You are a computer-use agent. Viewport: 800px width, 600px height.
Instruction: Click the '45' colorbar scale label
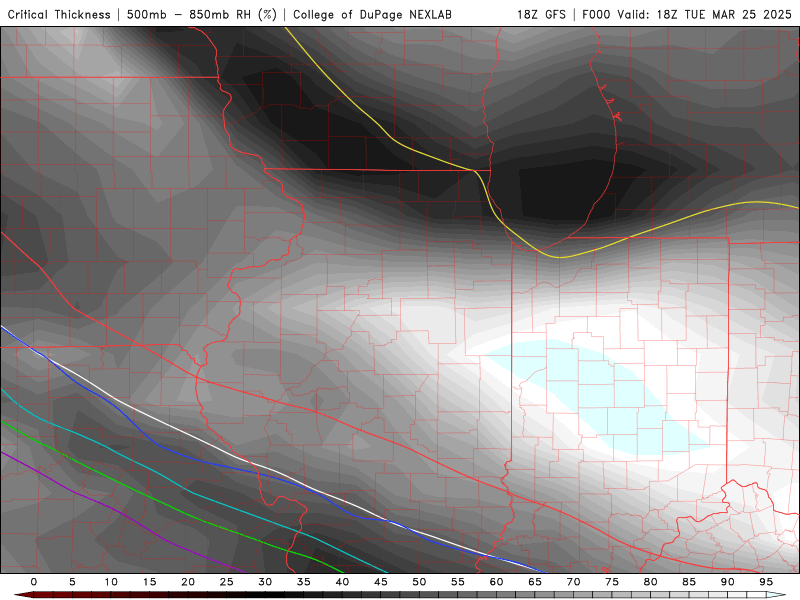pos(381,582)
